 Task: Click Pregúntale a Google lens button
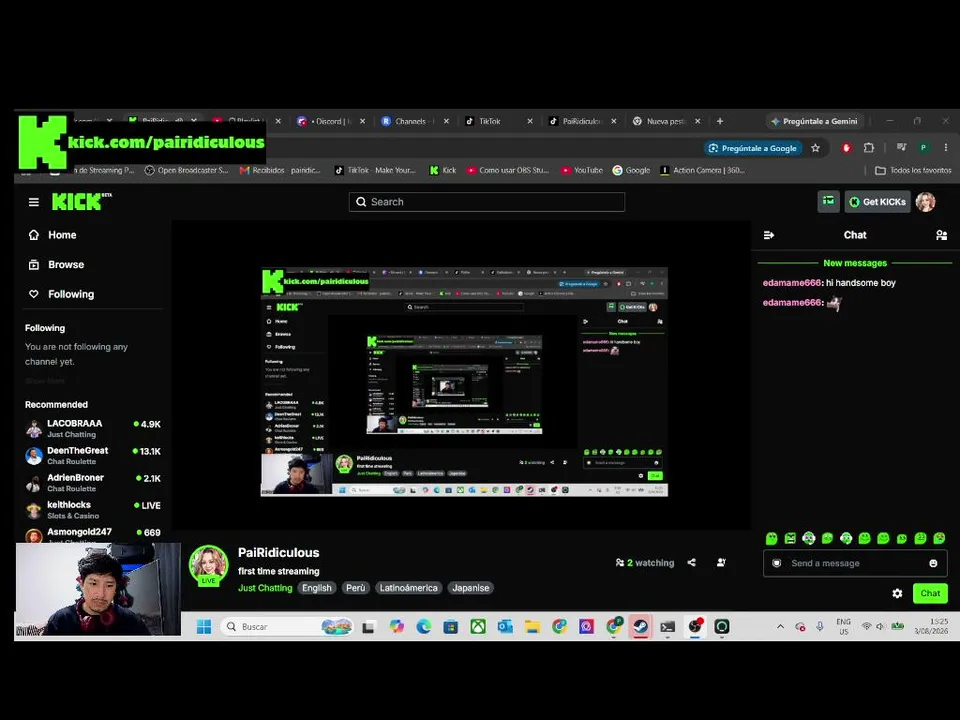tap(754, 148)
